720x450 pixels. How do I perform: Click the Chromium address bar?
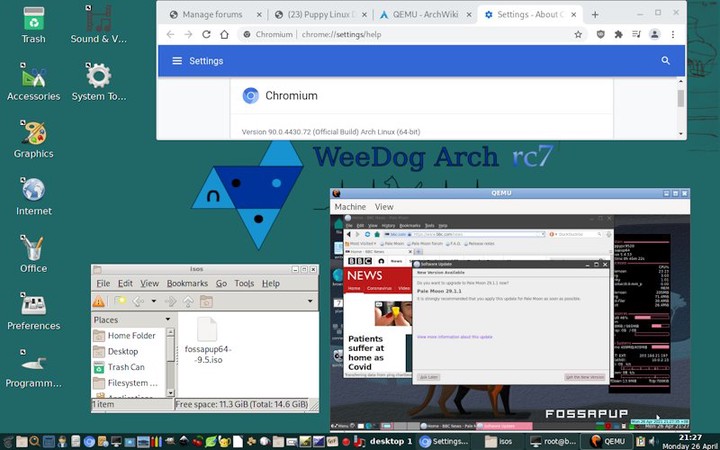pos(411,34)
